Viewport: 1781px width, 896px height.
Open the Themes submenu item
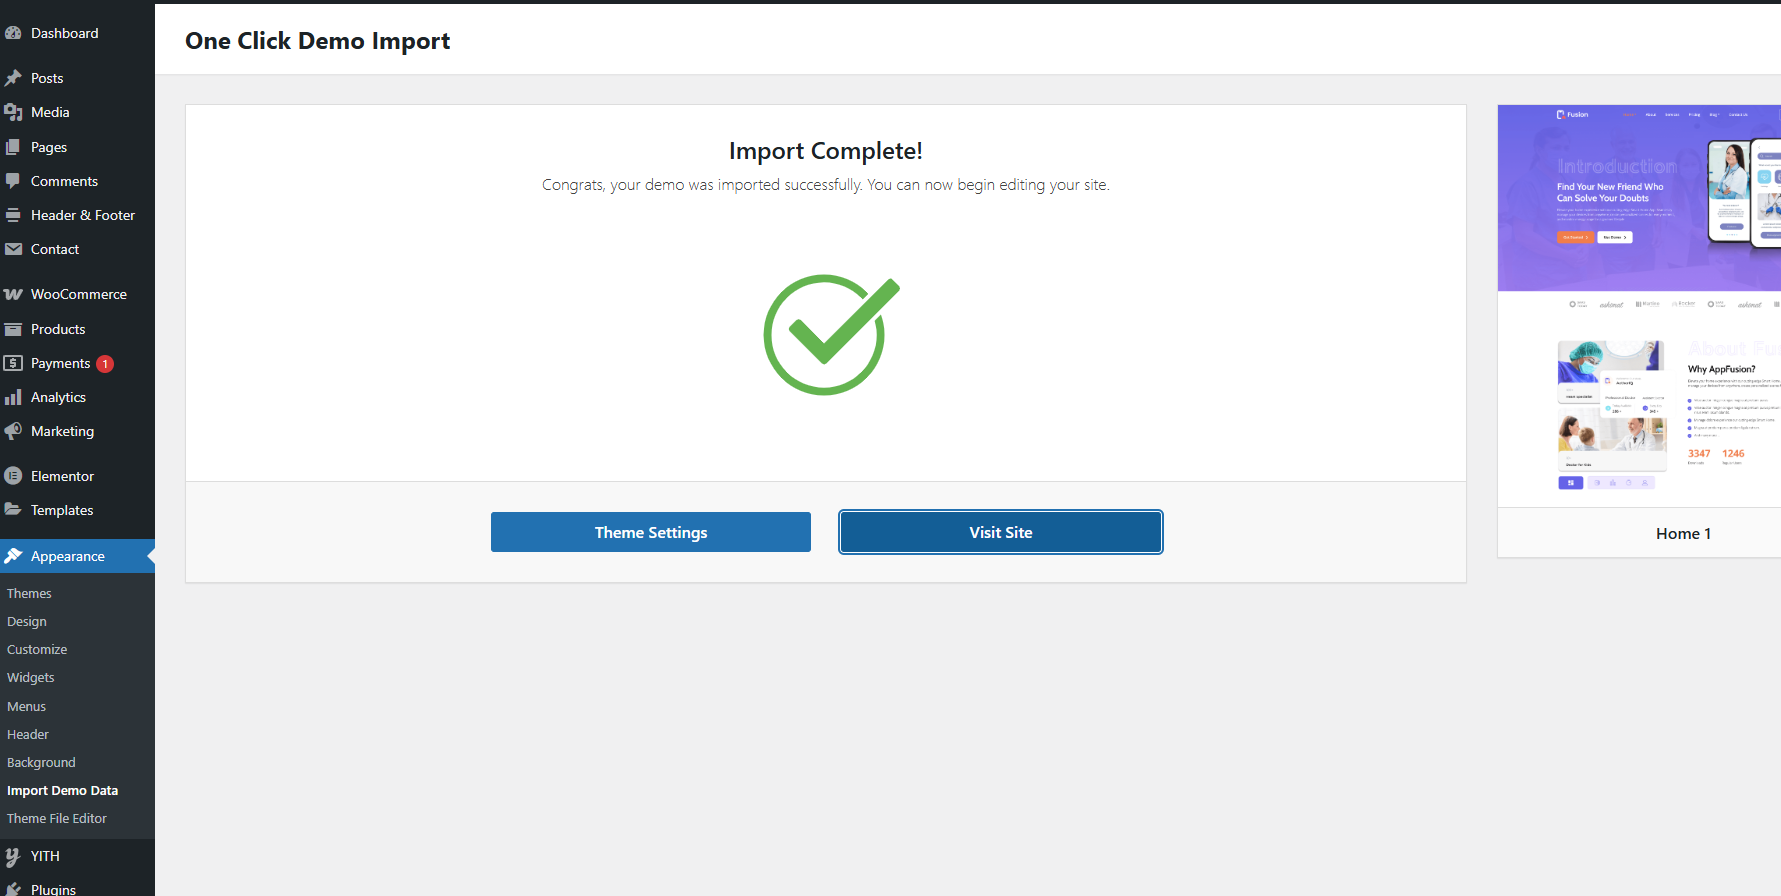pyautogui.click(x=29, y=593)
